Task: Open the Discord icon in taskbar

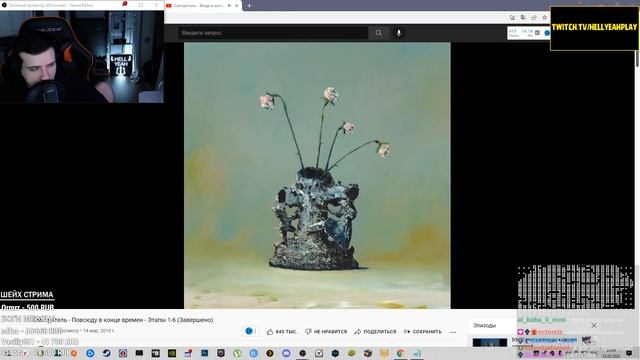Action: coord(286,353)
